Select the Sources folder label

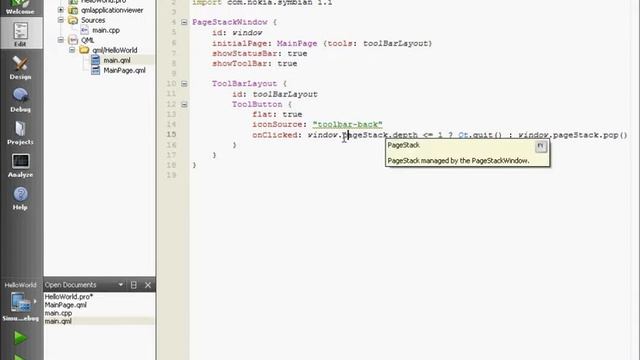tap(93, 20)
